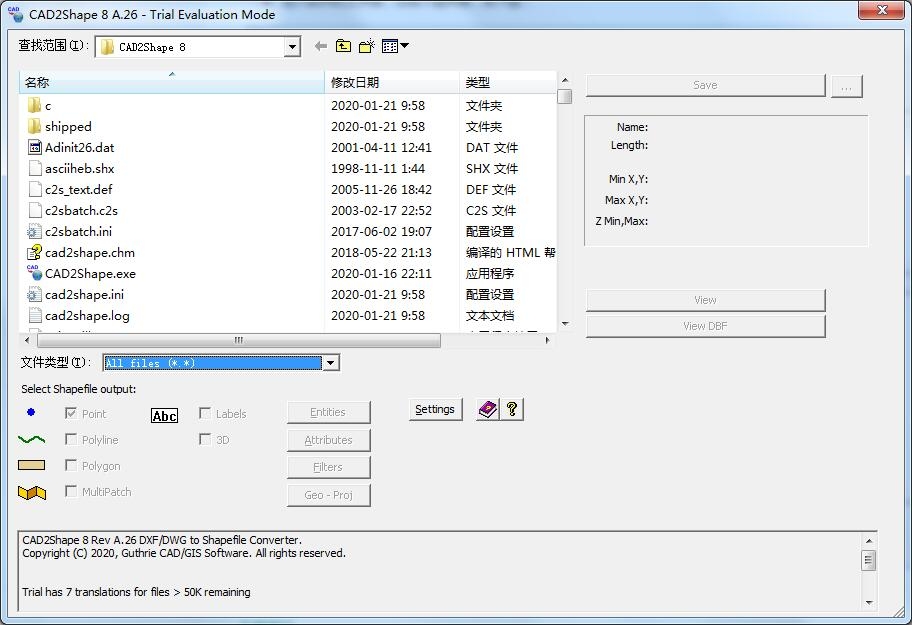Click the CAD2Shape title bar app icon
The height and width of the screenshot is (625, 912).
15,14
